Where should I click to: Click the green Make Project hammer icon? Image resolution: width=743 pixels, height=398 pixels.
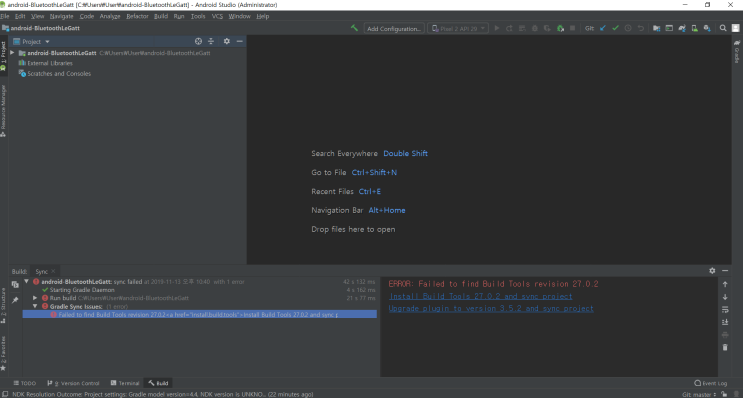coord(354,28)
